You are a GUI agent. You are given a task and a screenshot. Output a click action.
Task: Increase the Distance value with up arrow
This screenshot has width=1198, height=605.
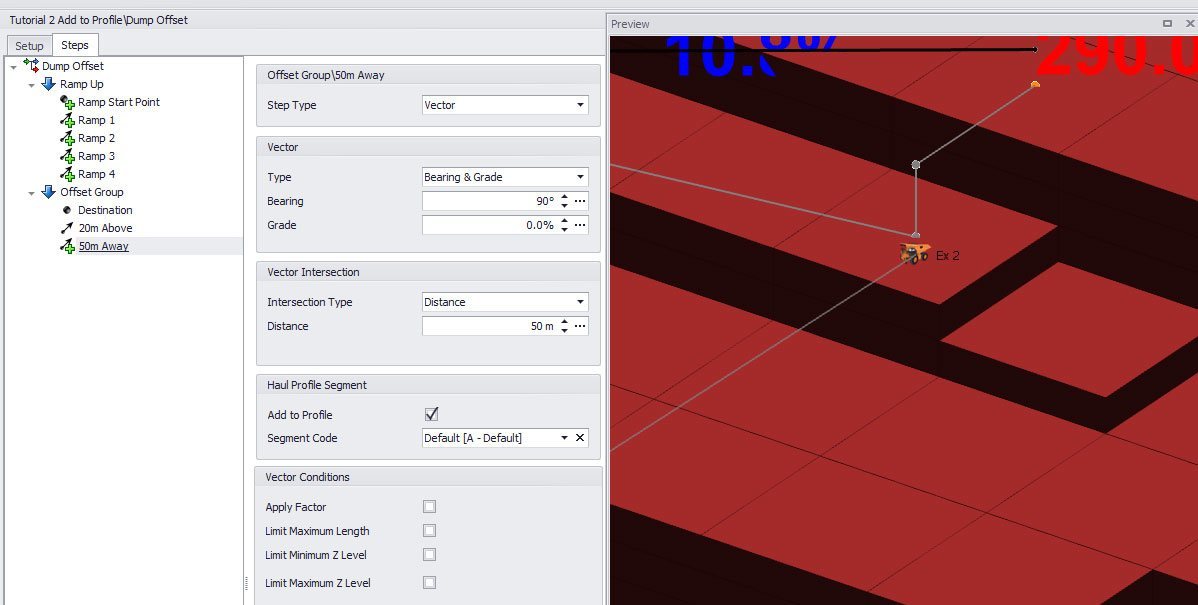[x=565, y=322]
